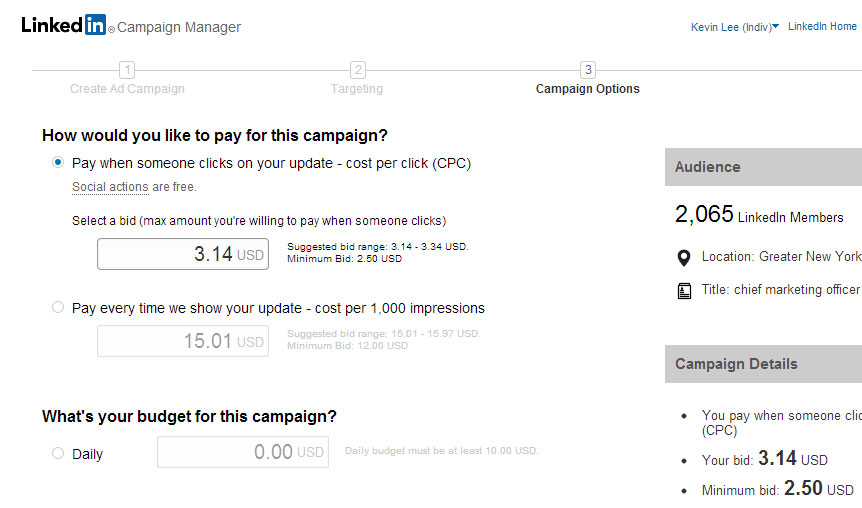Click step 2 number box icon
The width and height of the screenshot is (862, 508).
[357, 70]
